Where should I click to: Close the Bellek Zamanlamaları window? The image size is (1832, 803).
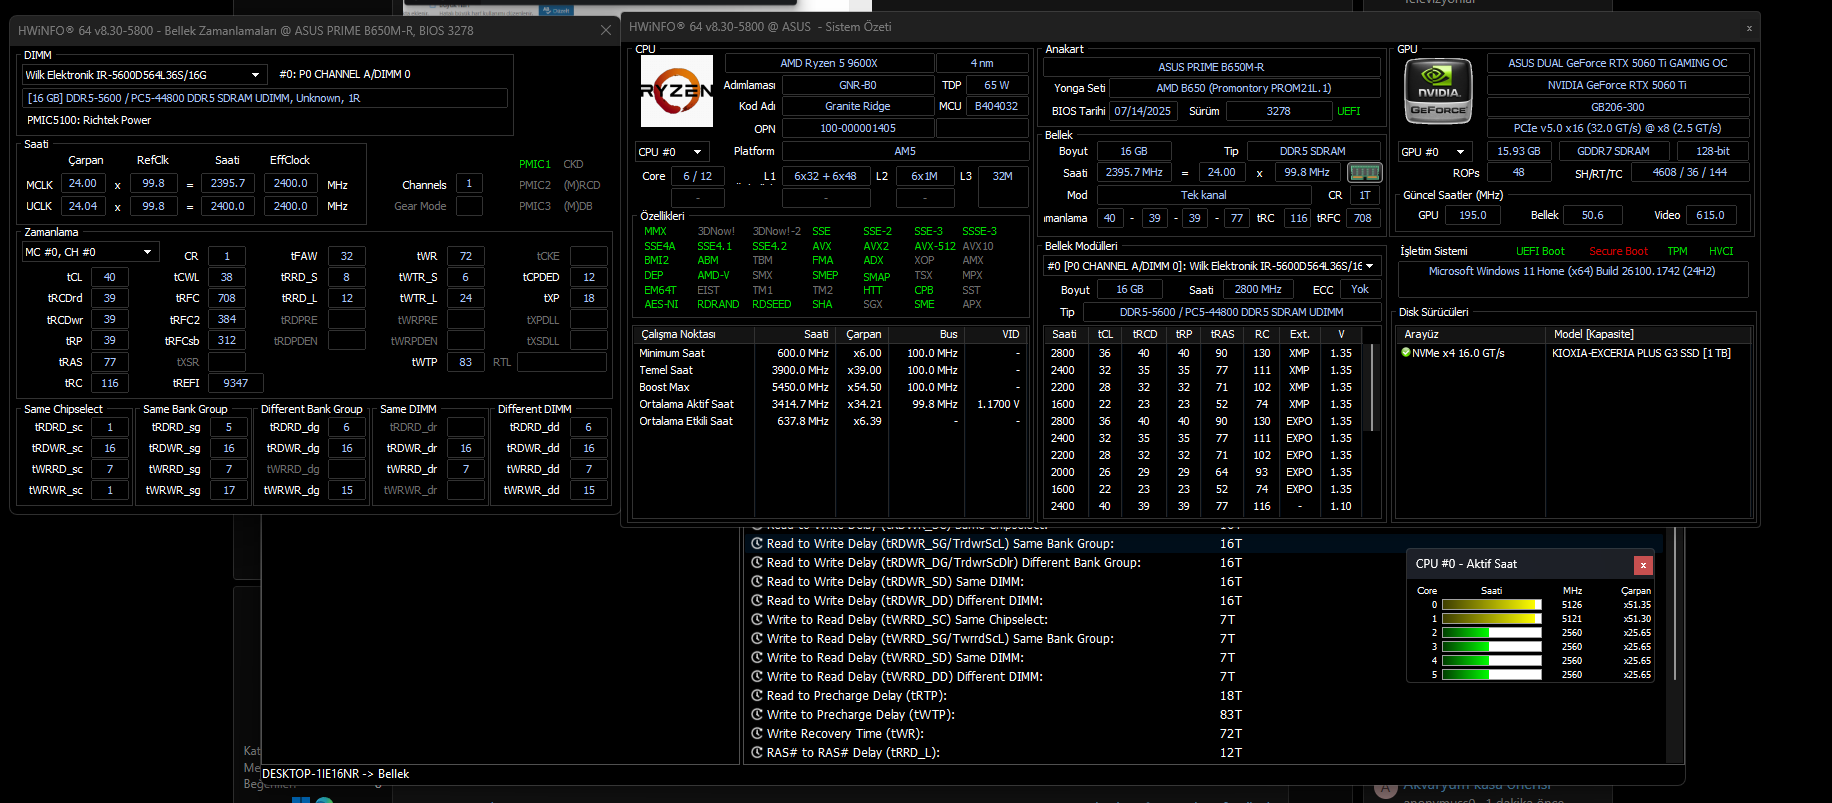point(605,31)
